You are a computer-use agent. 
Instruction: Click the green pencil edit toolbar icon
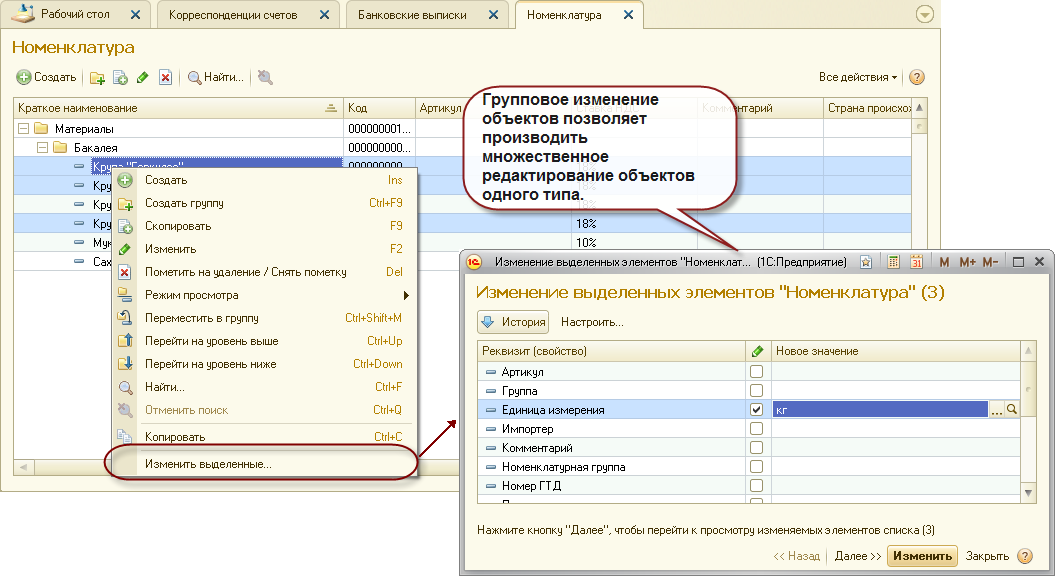click(x=143, y=78)
